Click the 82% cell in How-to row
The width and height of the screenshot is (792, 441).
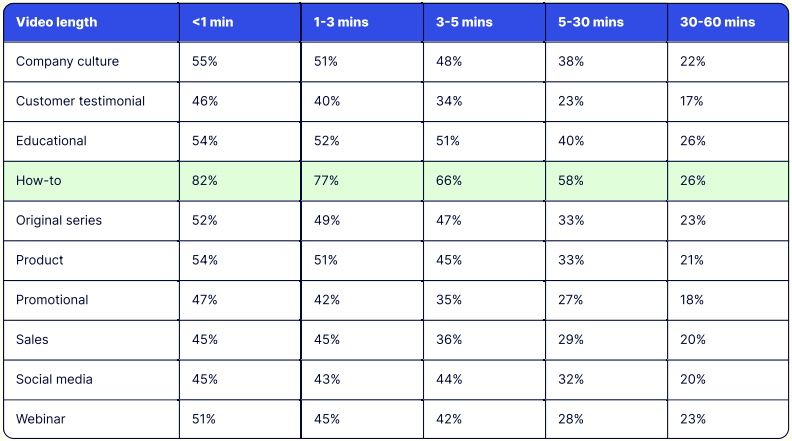205,181
